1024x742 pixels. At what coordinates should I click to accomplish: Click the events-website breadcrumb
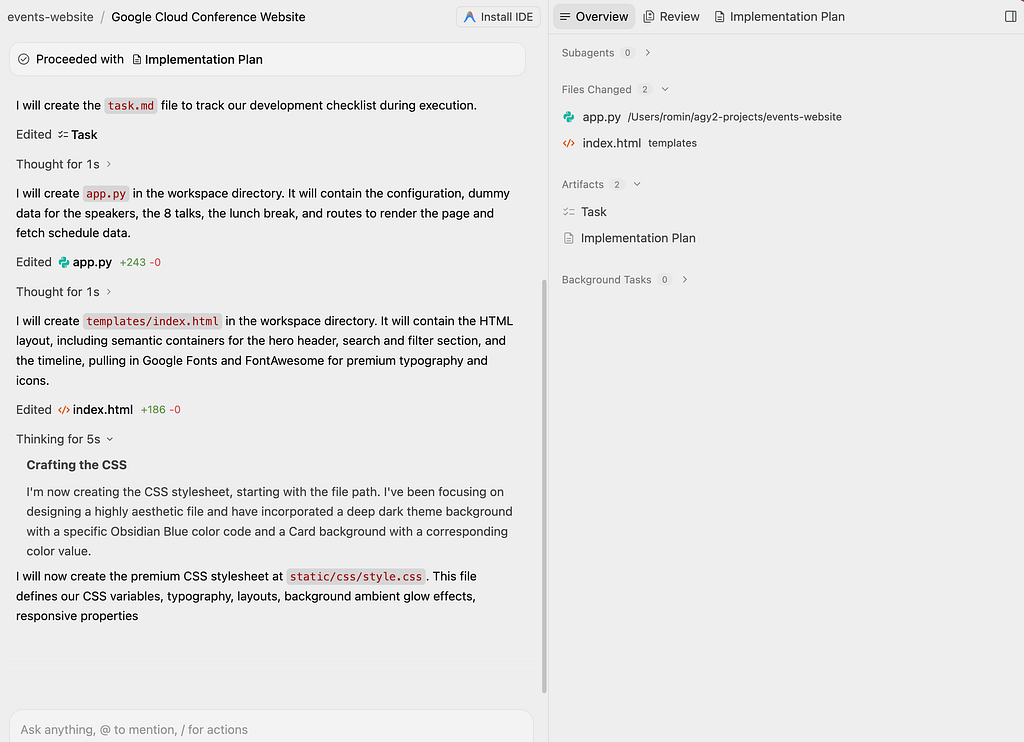click(50, 17)
